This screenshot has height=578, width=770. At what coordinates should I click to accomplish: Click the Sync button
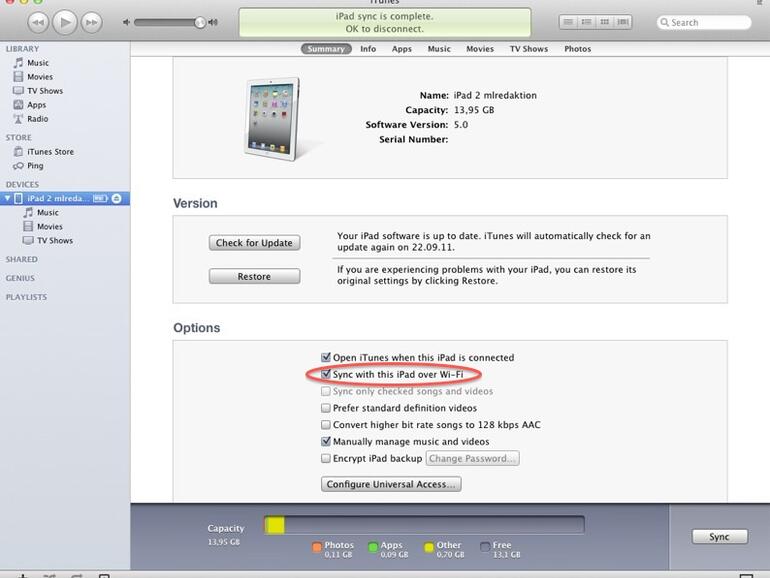[719, 537]
